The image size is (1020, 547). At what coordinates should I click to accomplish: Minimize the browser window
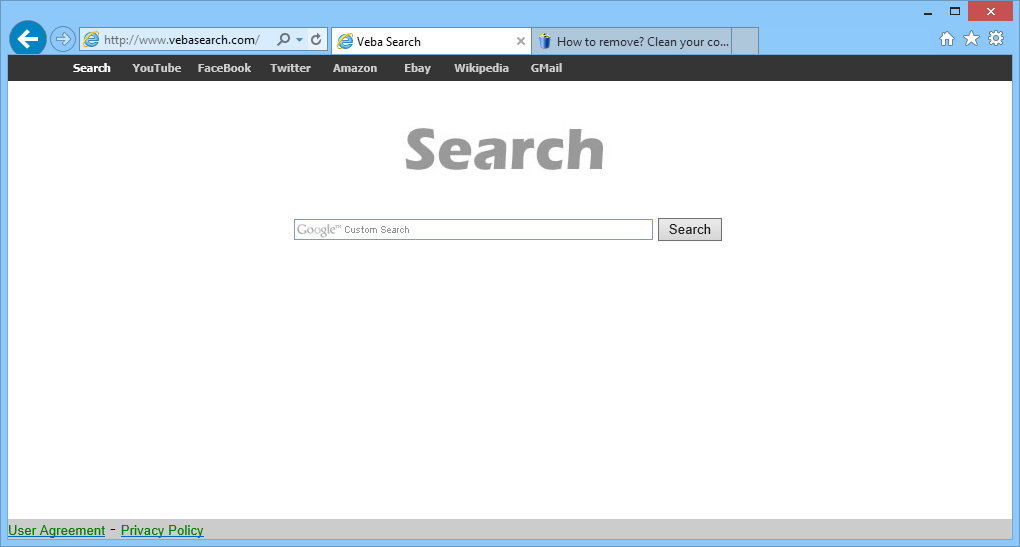(x=928, y=12)
